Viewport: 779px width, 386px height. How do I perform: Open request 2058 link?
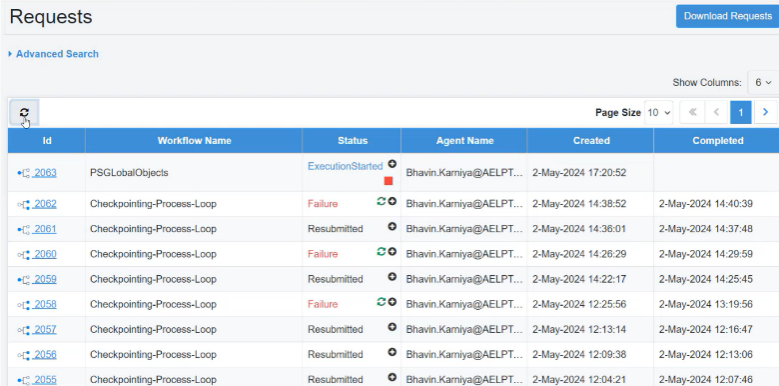click(x=45, y=304)
